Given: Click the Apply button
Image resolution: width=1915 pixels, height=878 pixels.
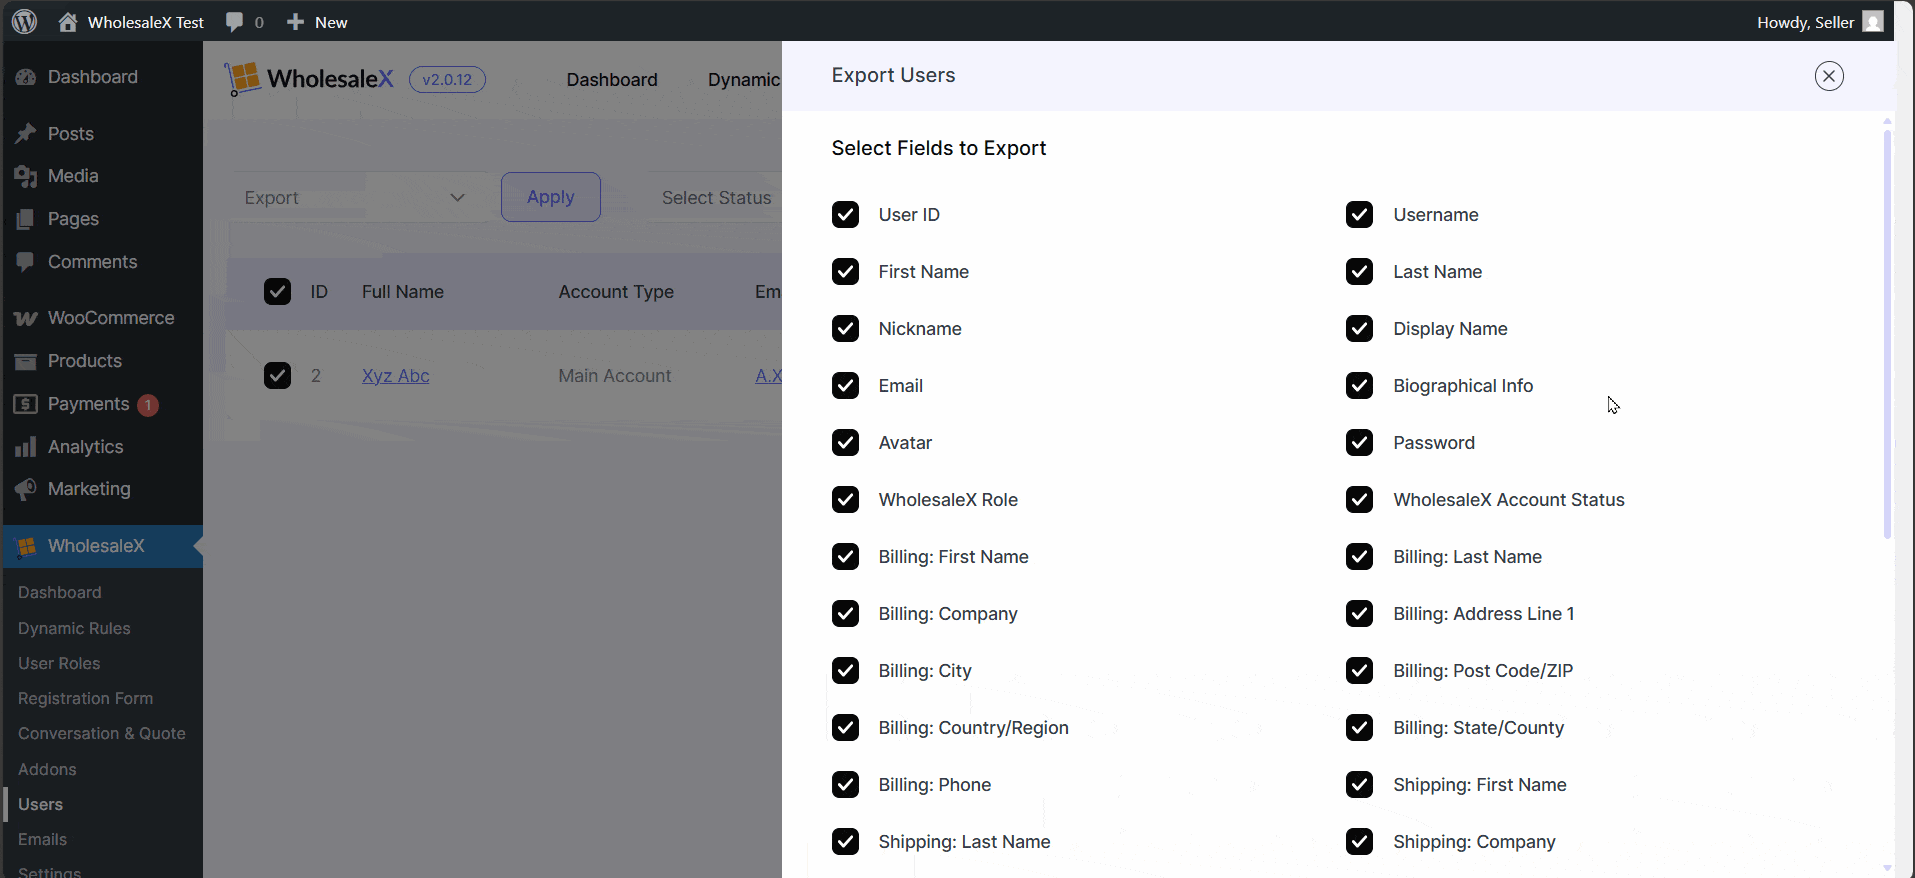Looking at the screenshot, I should (551, 197).
